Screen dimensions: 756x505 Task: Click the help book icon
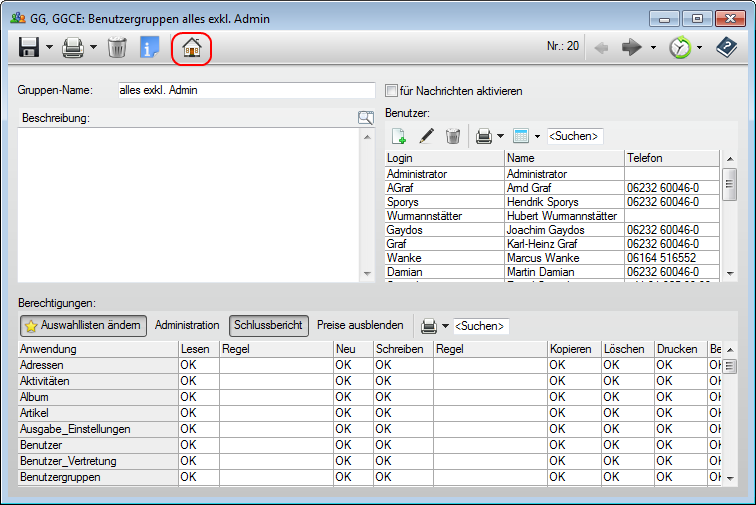pyautogui.click(x=725, y=47)
